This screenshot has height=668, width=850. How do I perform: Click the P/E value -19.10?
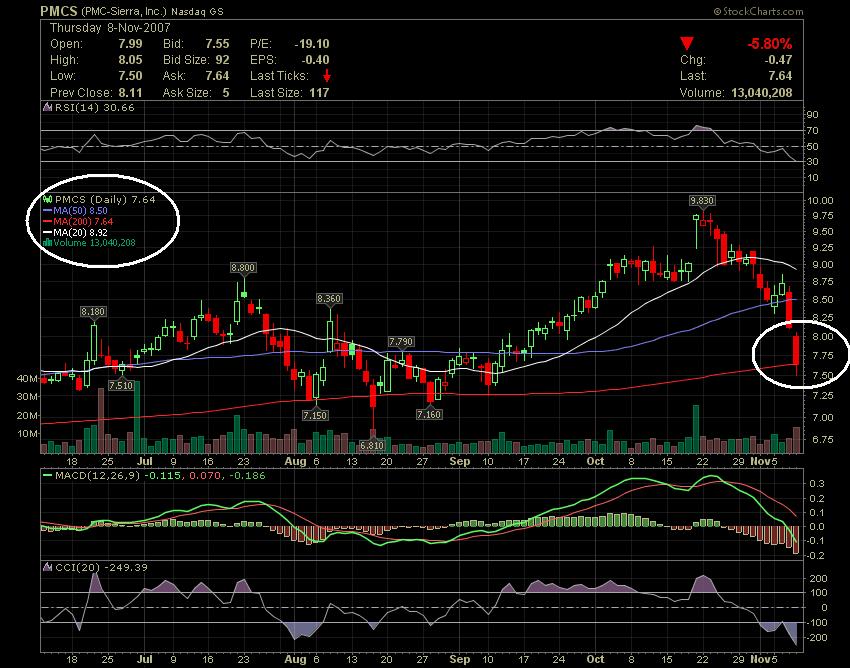(312, 44)
